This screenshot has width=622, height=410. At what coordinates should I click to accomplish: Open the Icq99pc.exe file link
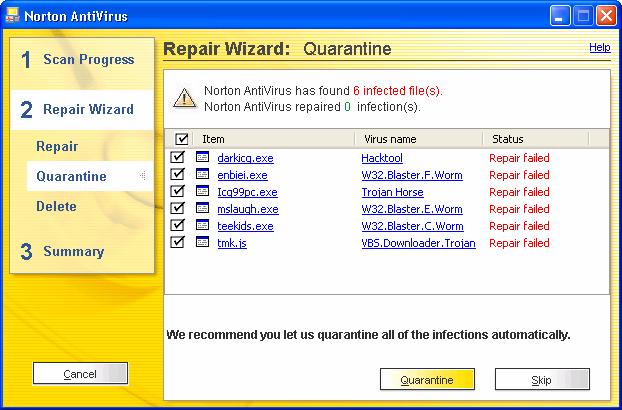248,192
